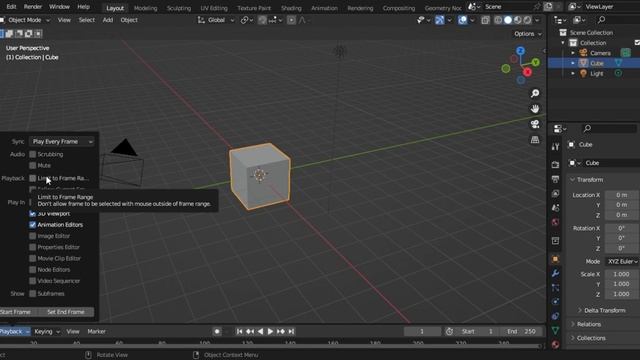Click the pan hand viewport icon
The image size is (640, 360).
[x=535, y=109]
